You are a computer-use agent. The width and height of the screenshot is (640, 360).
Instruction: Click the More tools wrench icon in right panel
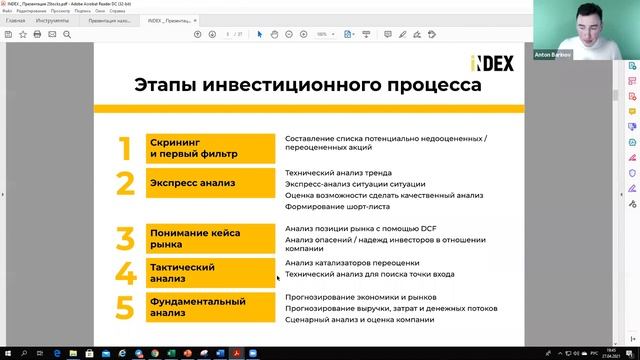tap(632, 204)
